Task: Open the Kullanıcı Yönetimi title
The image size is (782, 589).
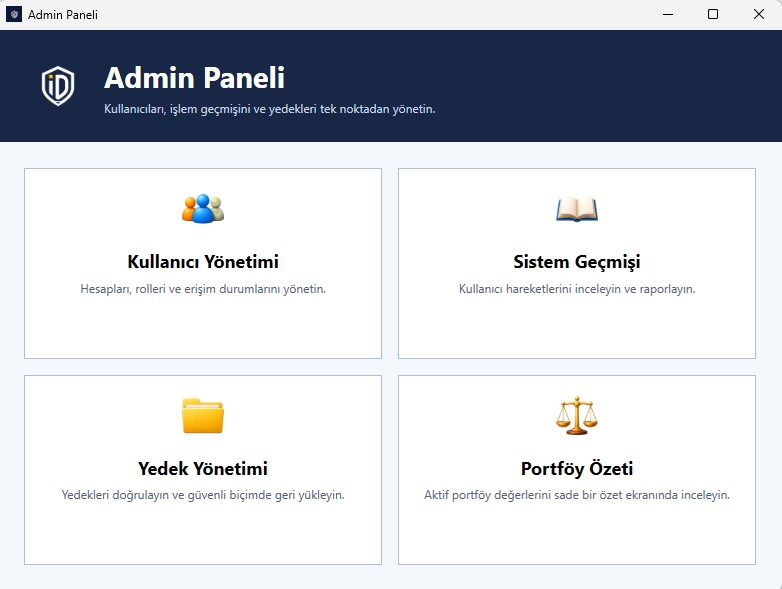Action: 203,262
